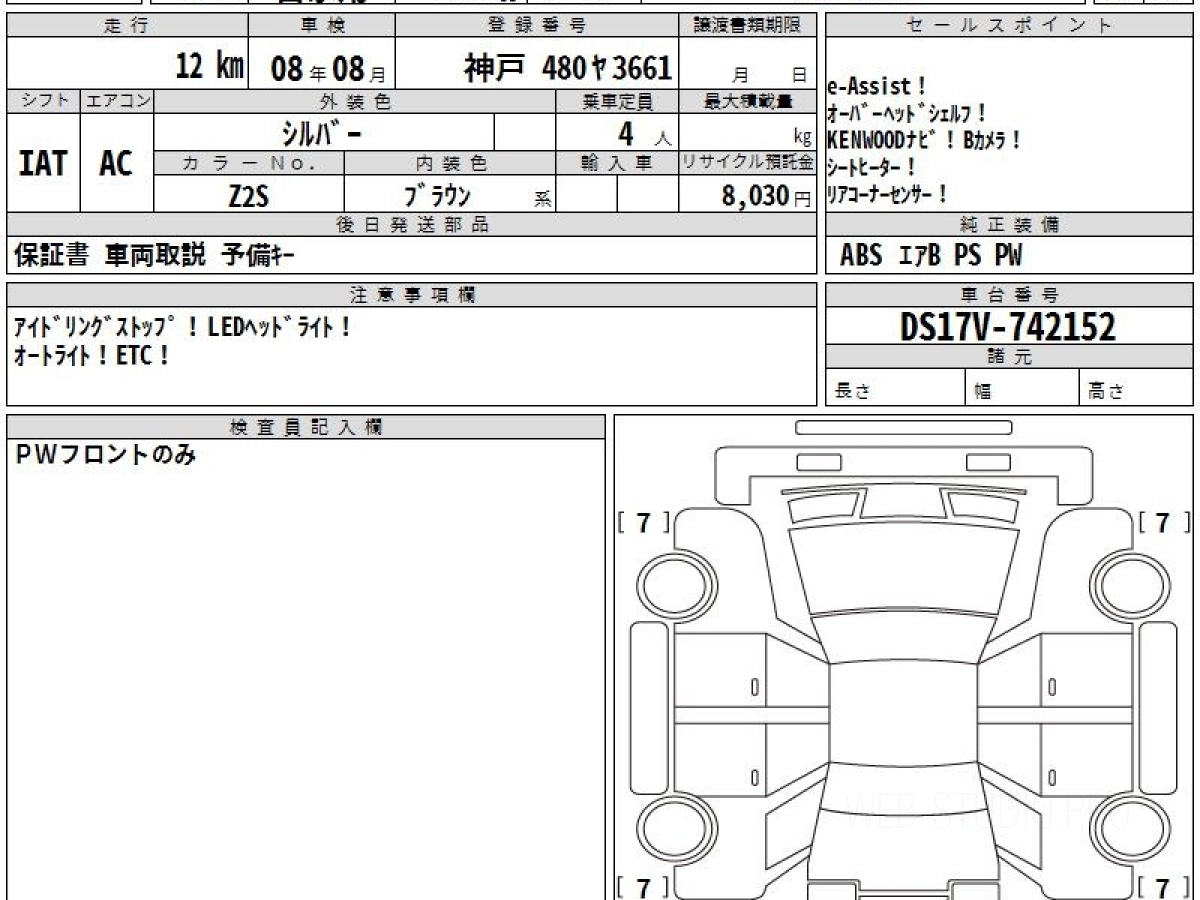
Task: Click the 幅 dimension field
Action: (1022, 388)
